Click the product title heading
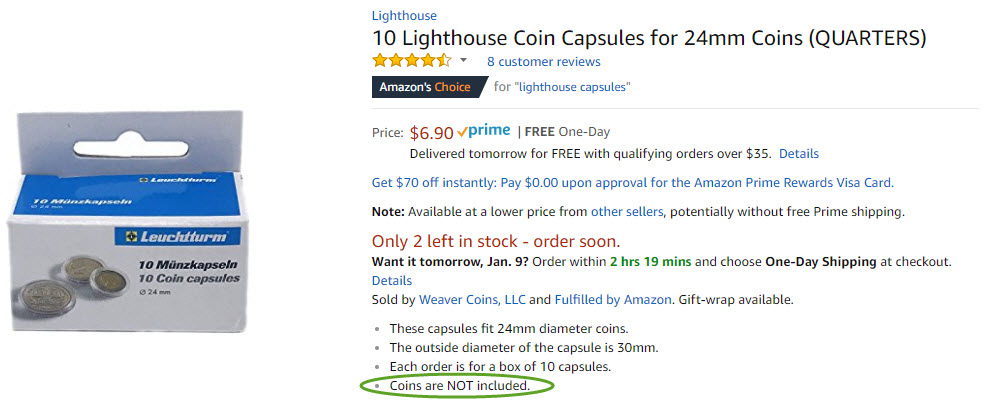Viewport: 1001px width, 401px height. (x=649, y=38)
